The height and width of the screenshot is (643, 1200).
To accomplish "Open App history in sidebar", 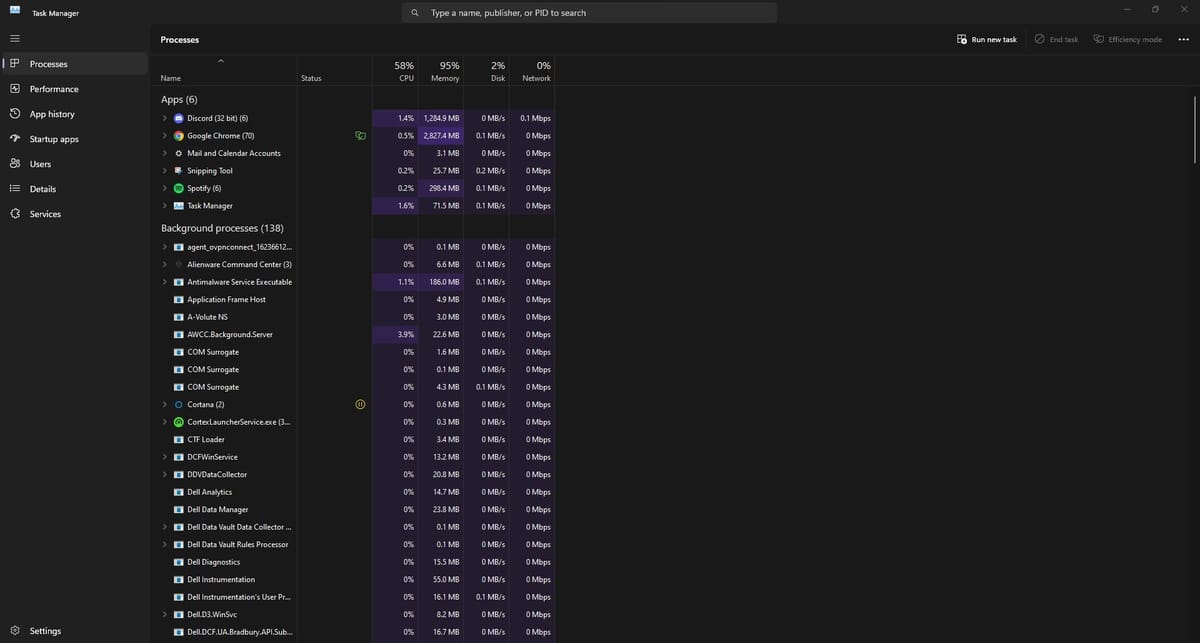I will point(51,114).
